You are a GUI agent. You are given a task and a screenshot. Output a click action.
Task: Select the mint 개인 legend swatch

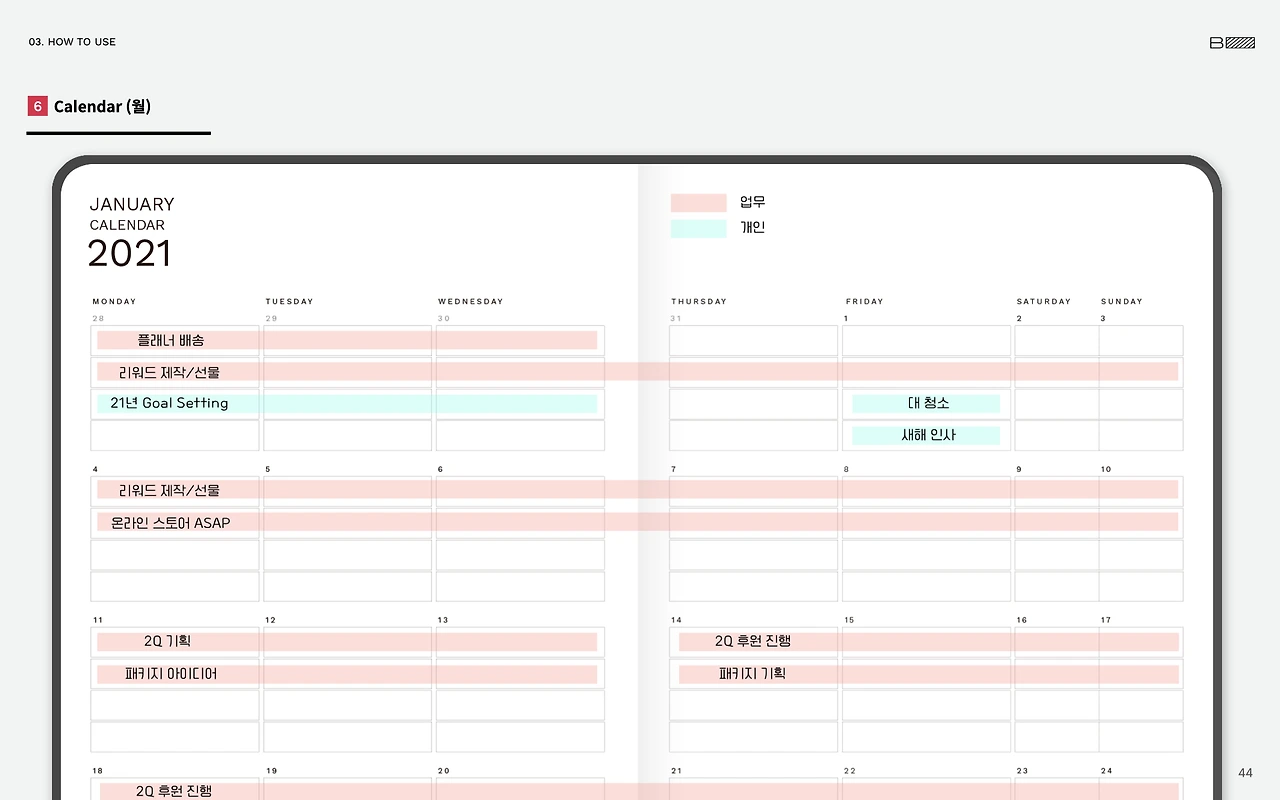[x=698, y=228]
